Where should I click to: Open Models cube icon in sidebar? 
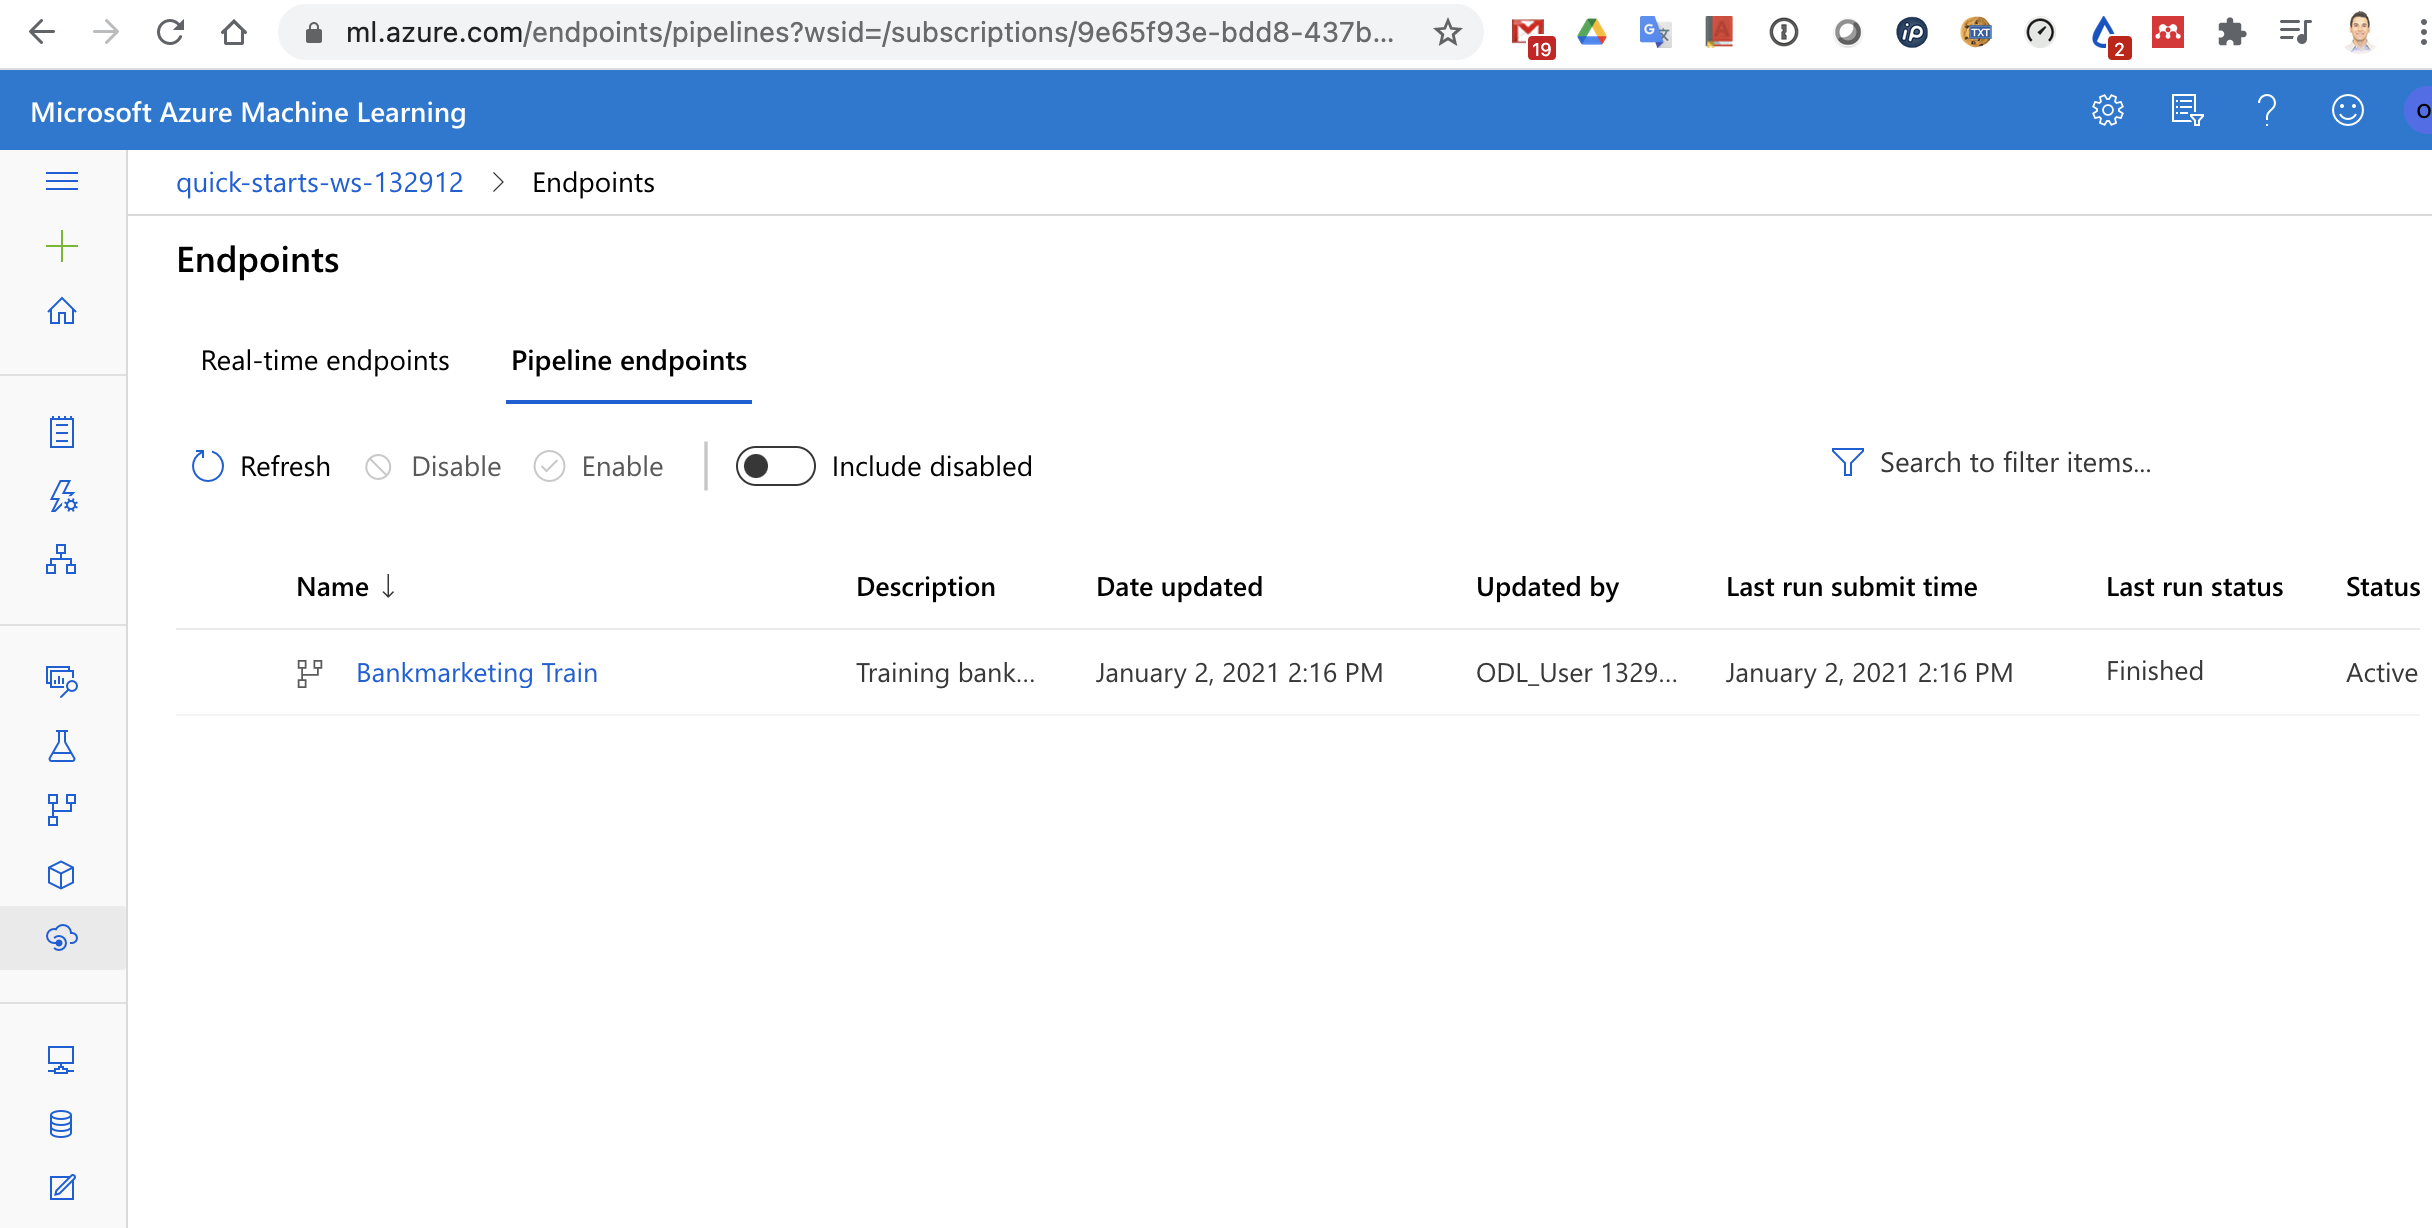pos(62,875)
